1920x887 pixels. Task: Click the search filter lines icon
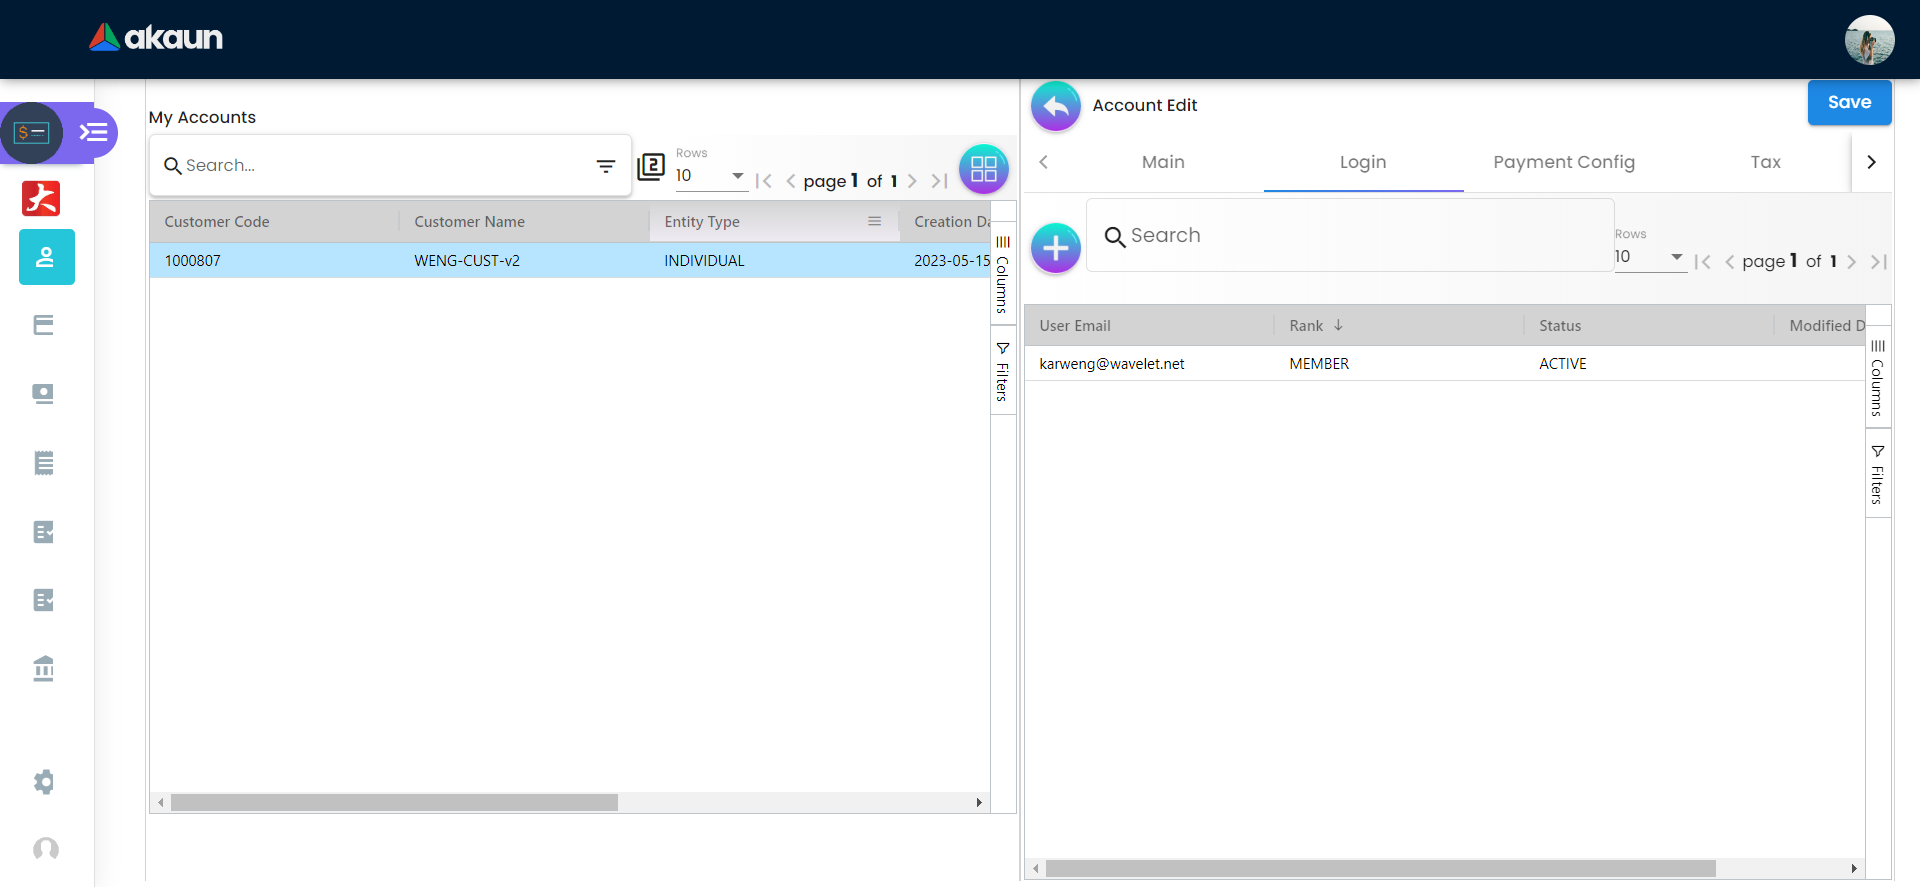coord(606,166)
